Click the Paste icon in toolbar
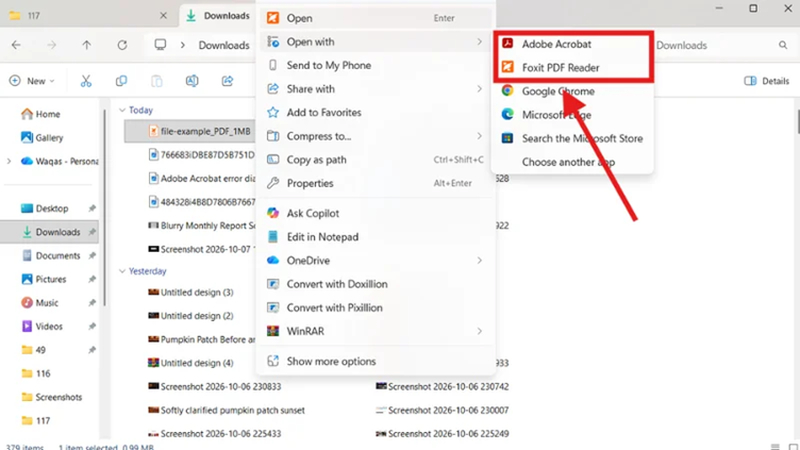Image resolution: width=800 pixels, height=450 pixels. pos(157,81)
